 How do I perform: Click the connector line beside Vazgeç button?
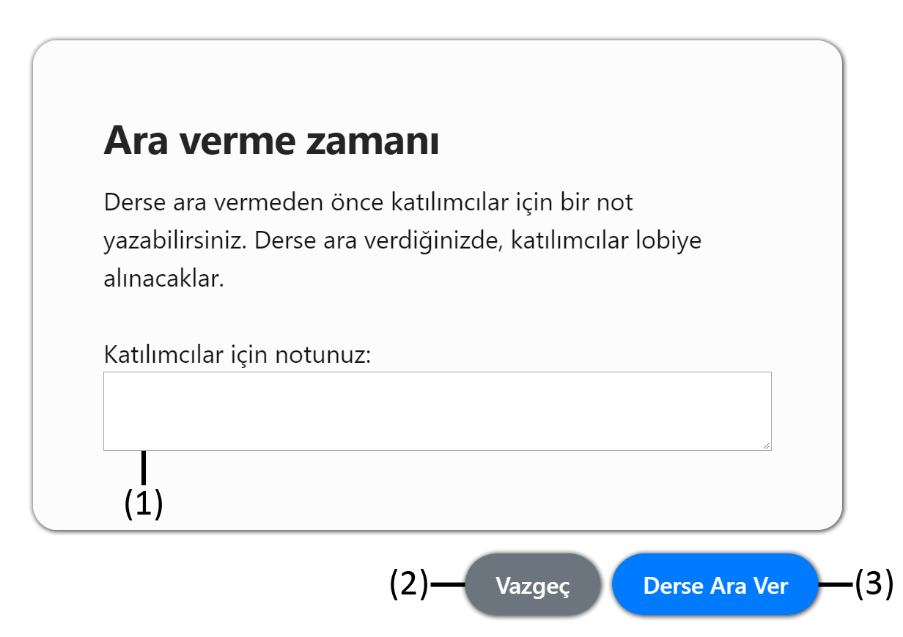pos(447,584)
